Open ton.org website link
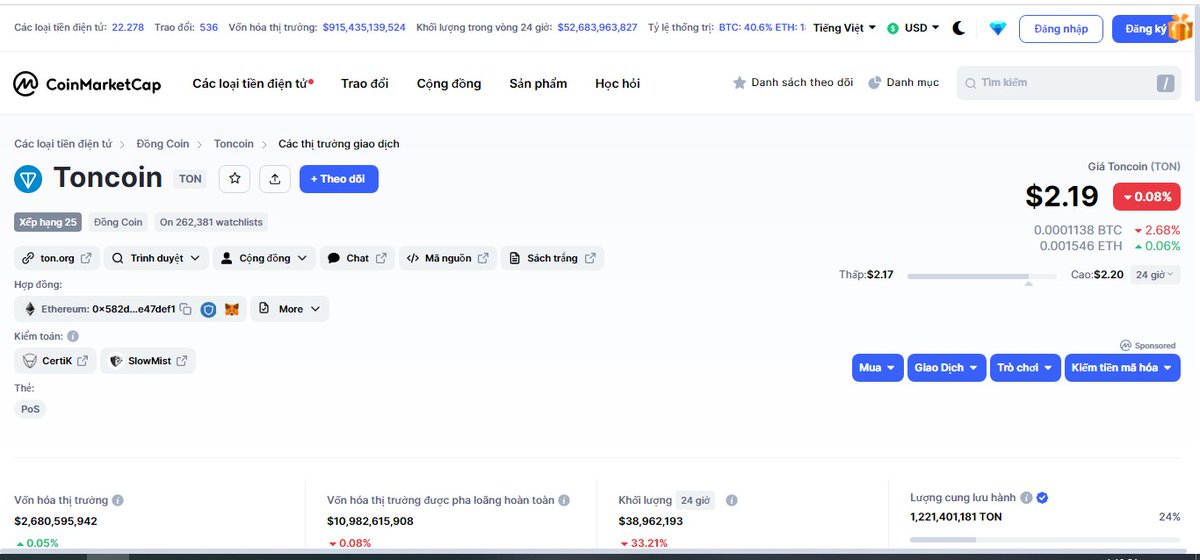The image size is (1200, 560). pos(57,258)
